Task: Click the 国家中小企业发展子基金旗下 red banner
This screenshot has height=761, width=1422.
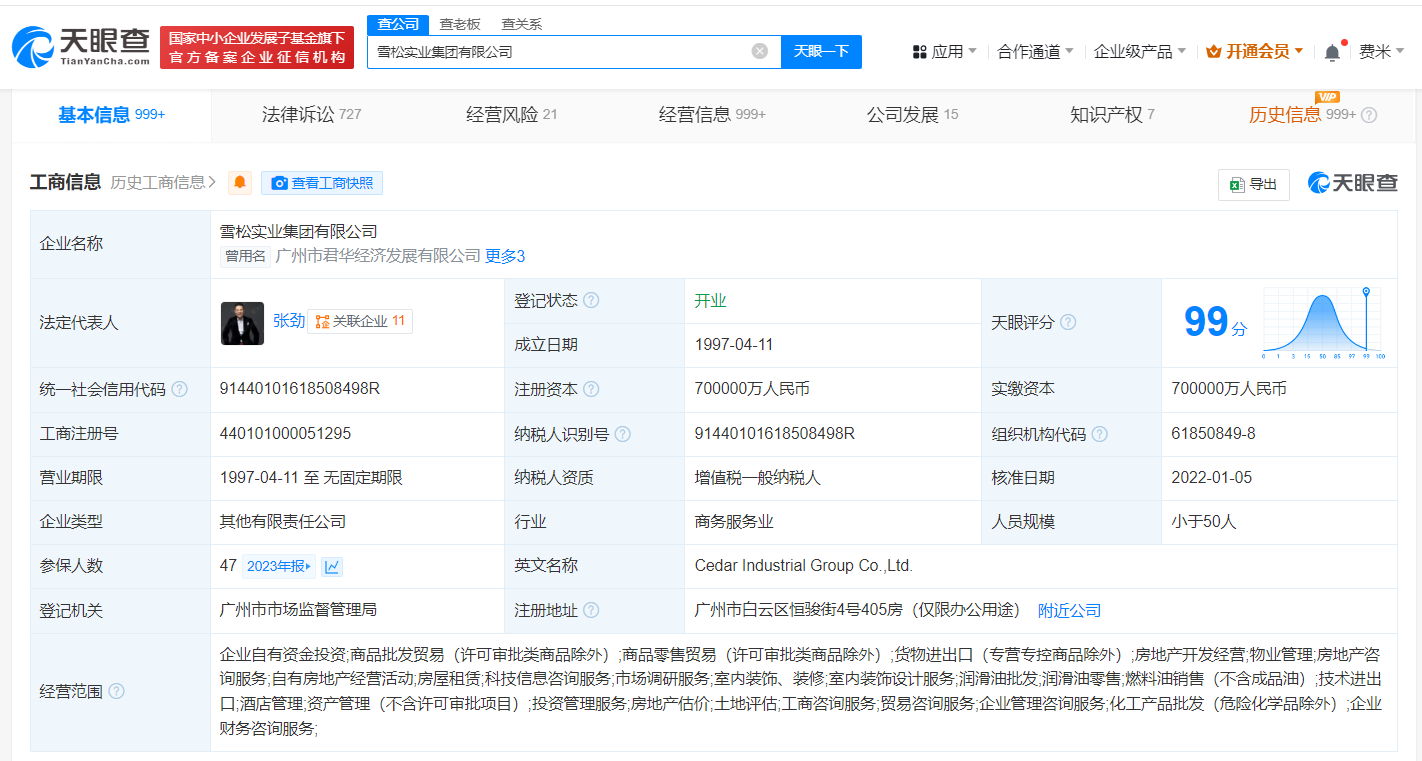Action: (257, 48)
